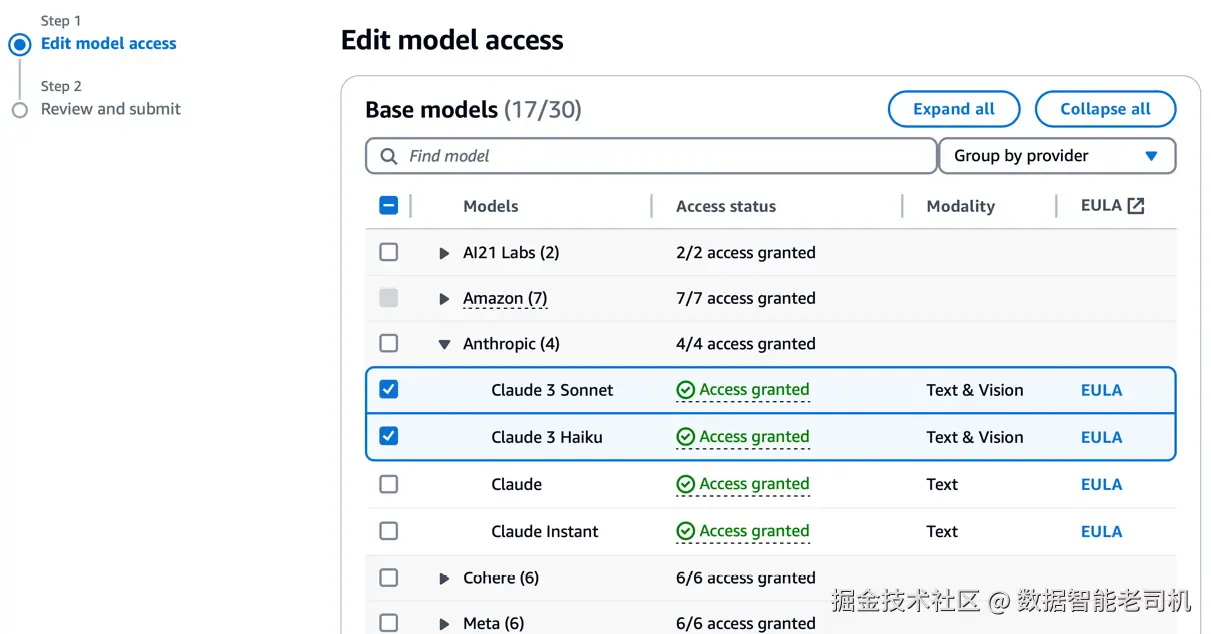This screenshot has height=634, width=1211.
Task: Open the Group by provider dropdown
Action: (x=1056, y=156)
